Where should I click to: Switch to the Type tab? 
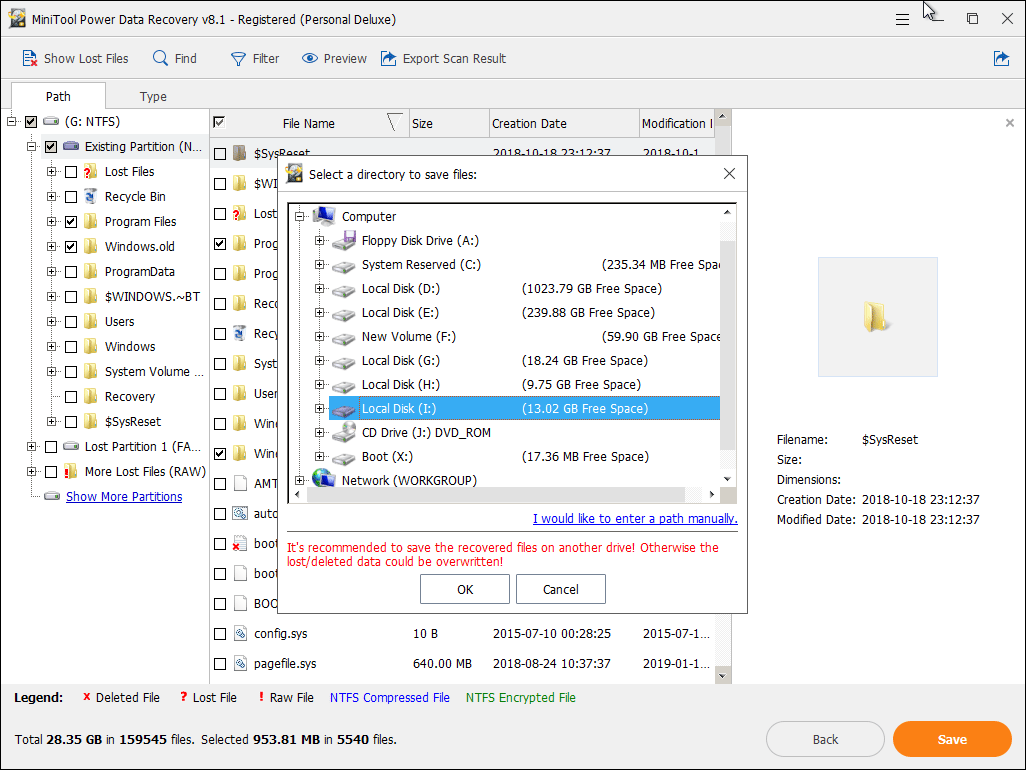click(x=153, y=97)
